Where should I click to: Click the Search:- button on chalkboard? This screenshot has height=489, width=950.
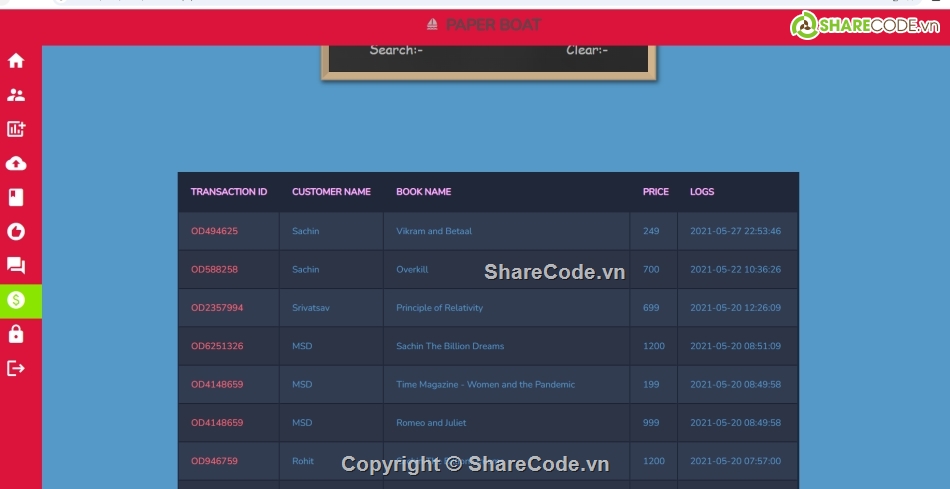(396, 50)
